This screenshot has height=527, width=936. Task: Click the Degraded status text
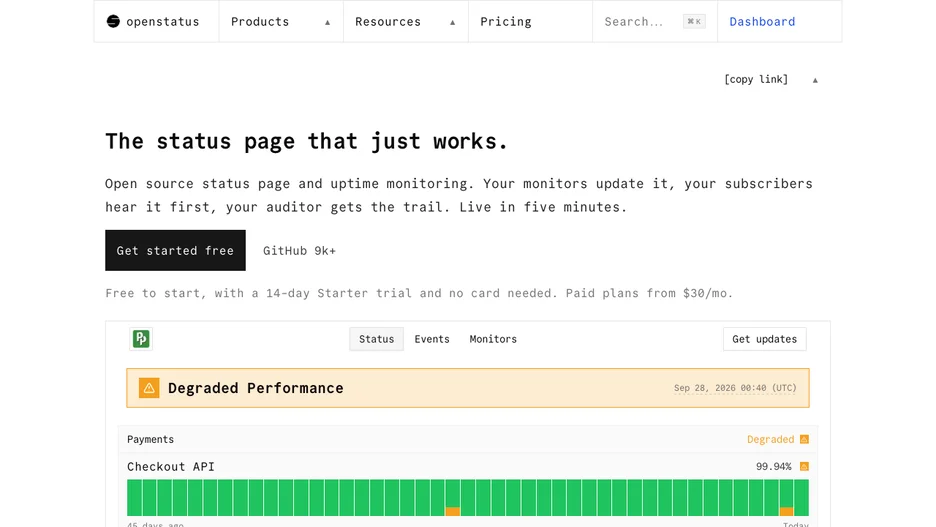[771, 439]
